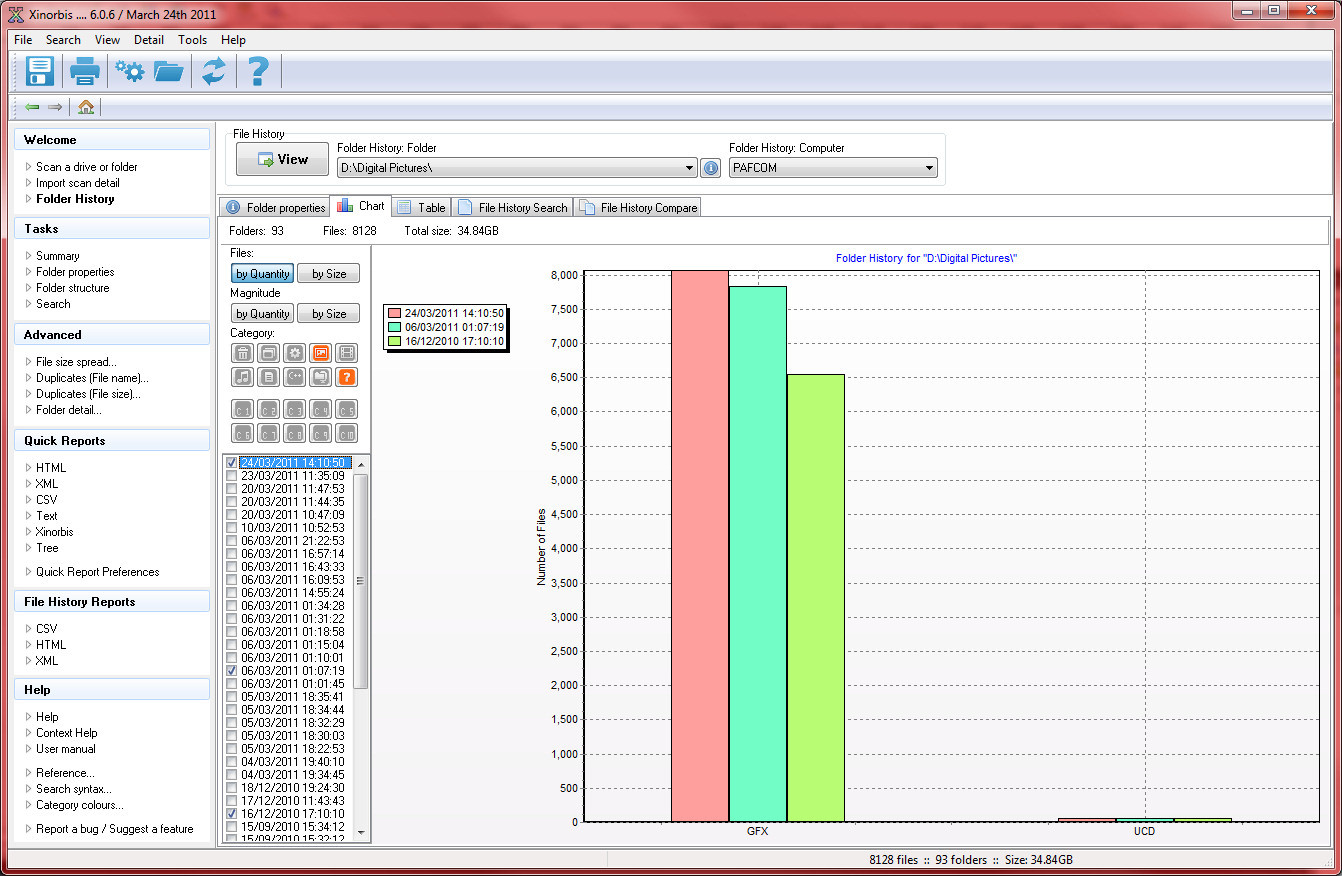
Task: Select the trash/temporary files category icon
Action: [x=242, y=353]
